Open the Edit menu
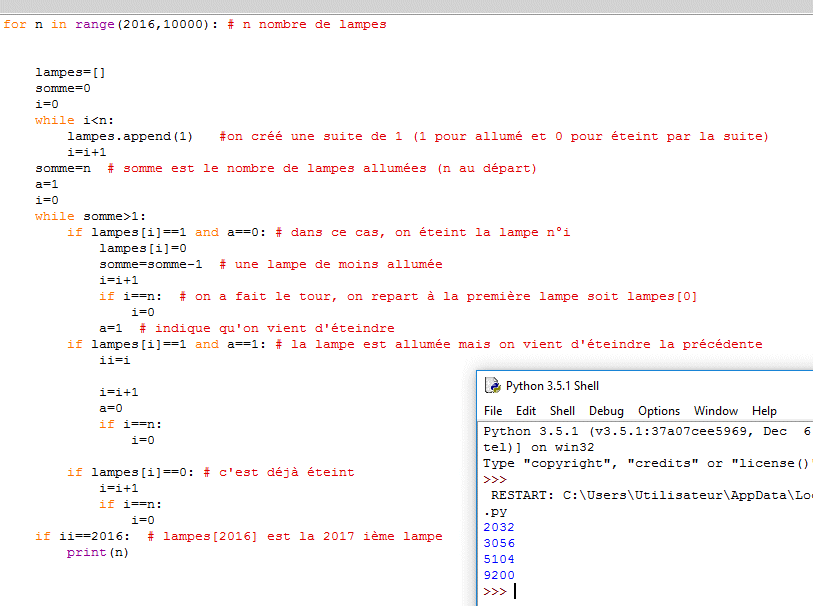 click(x=526, y=411)
